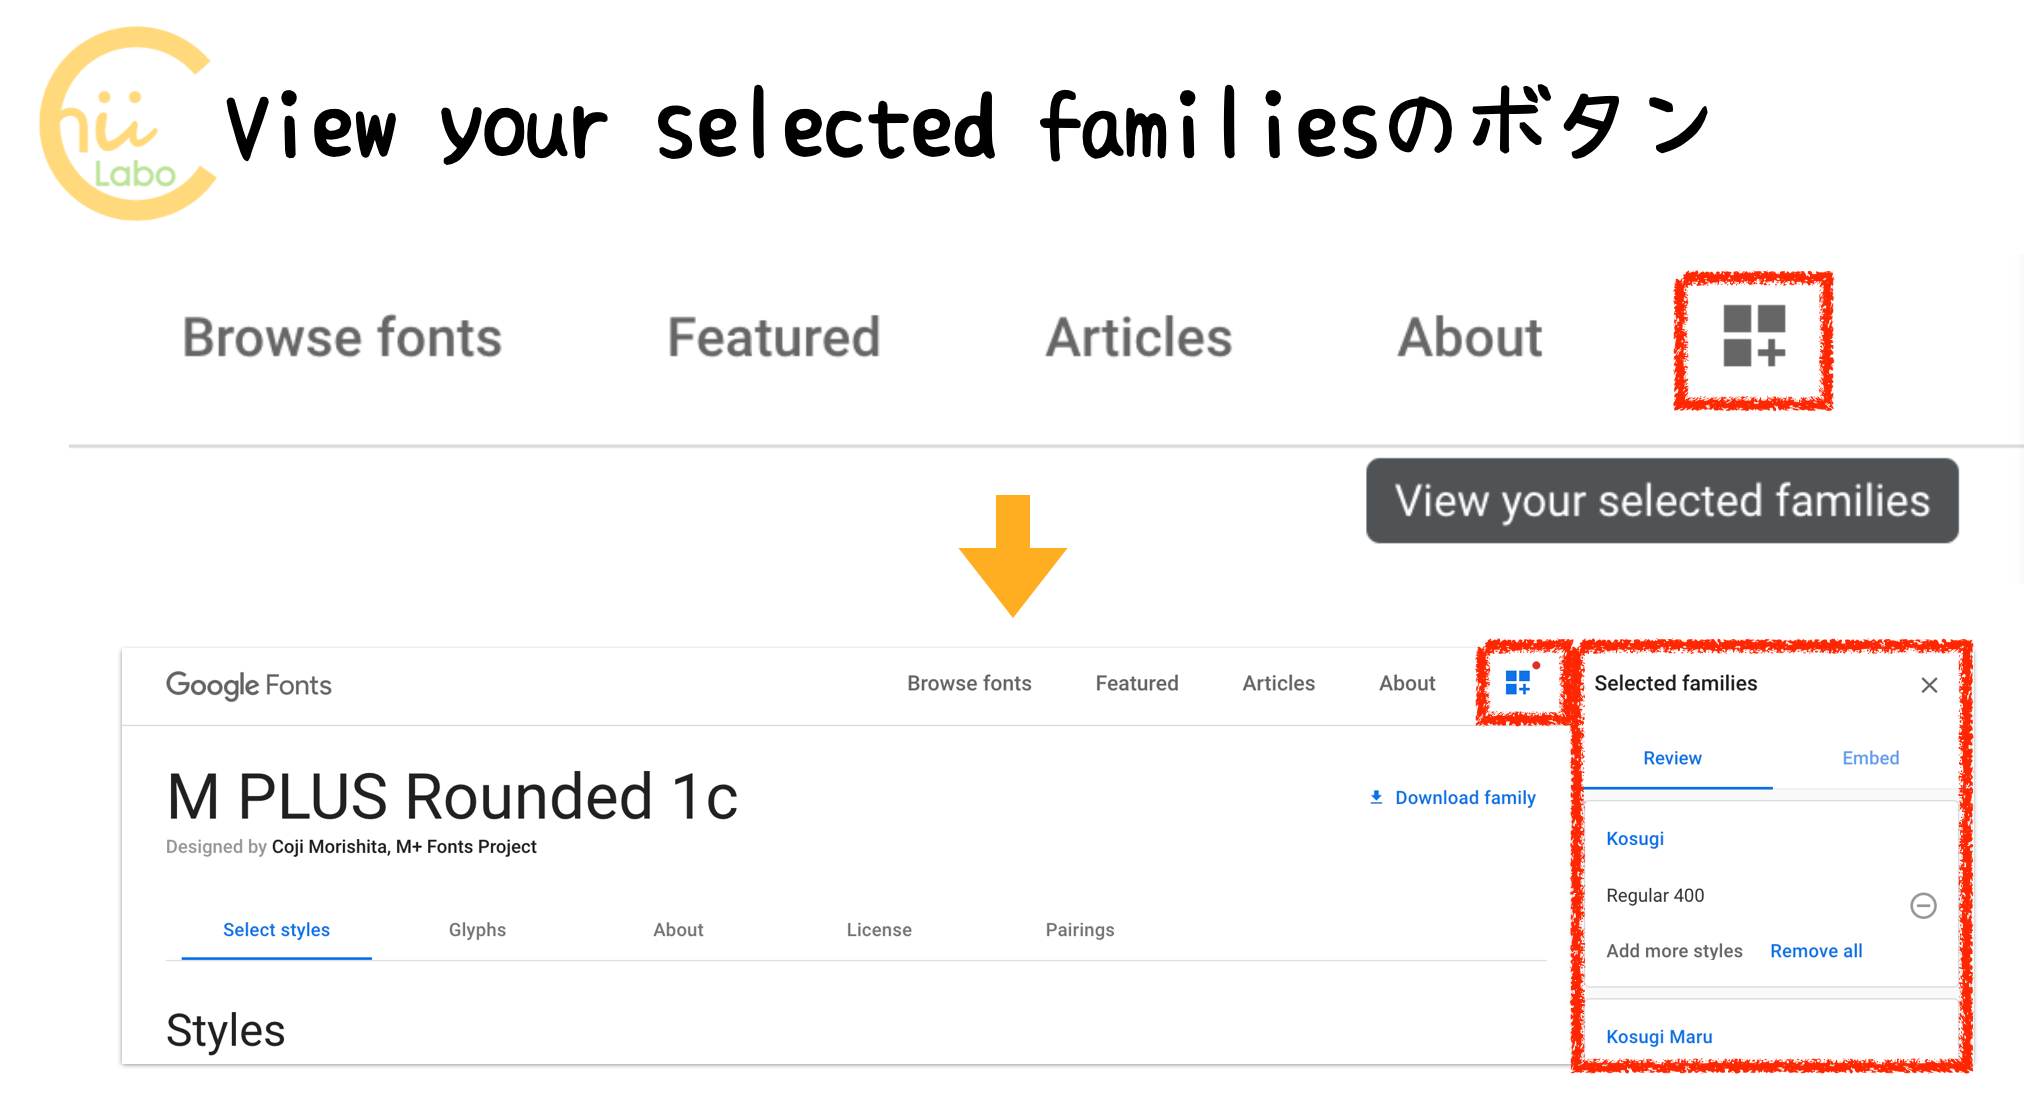Click the Google Fonts logo
This screenshot has height=1096, width=2024.
(x=248, y=686)
